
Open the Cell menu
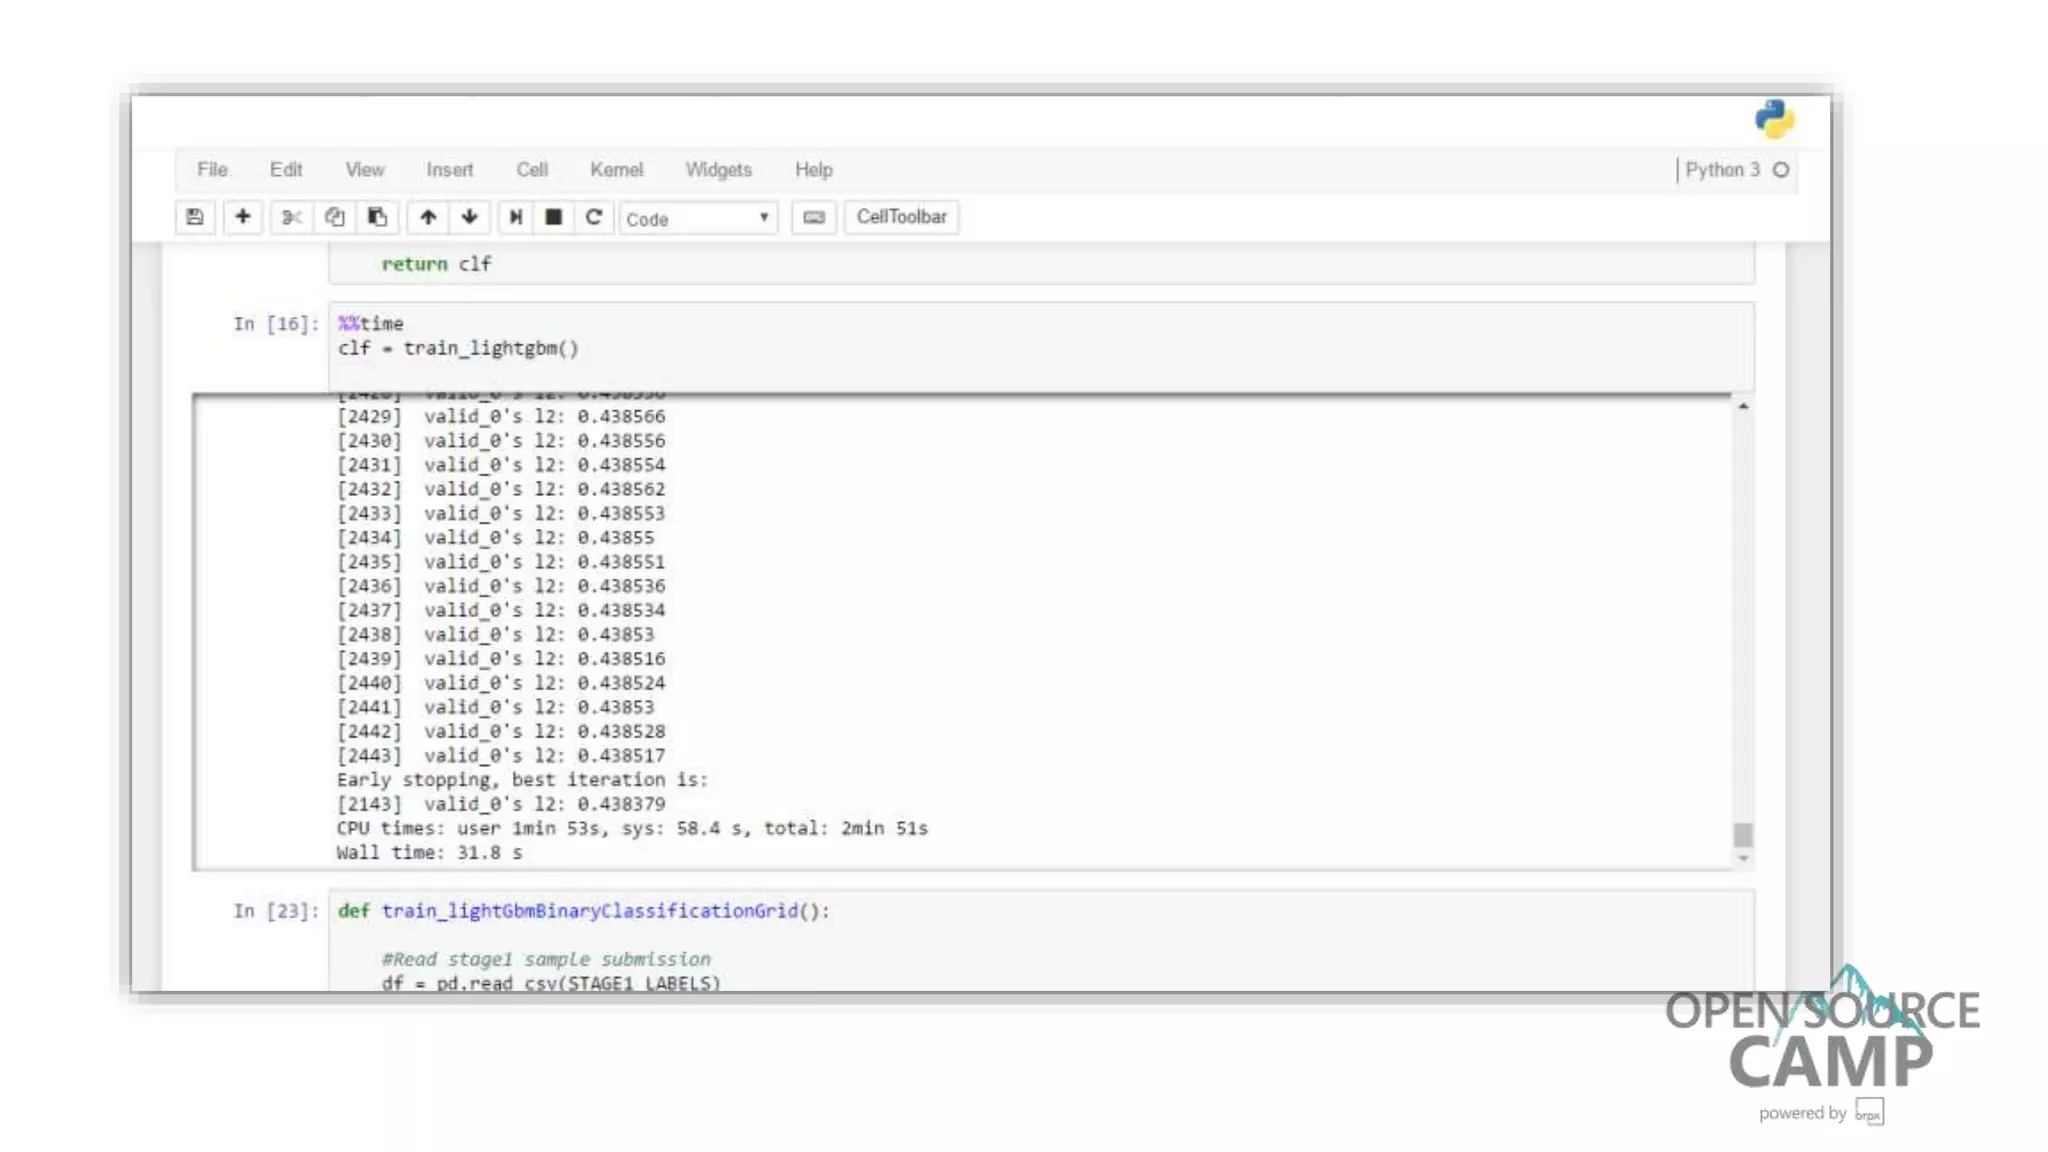pos(532,170)
